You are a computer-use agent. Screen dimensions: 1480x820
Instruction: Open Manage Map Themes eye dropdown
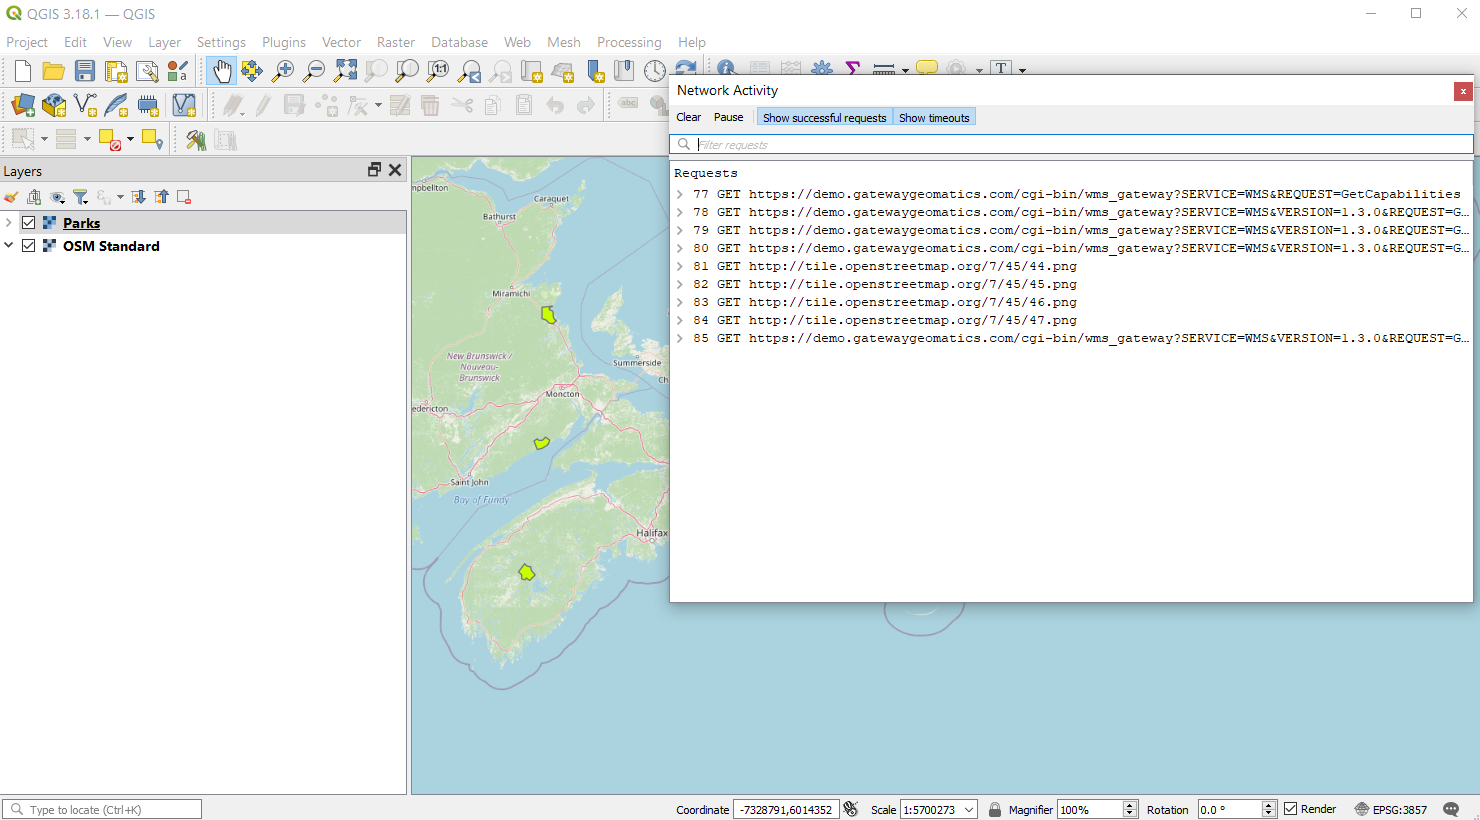click(58, 197)
